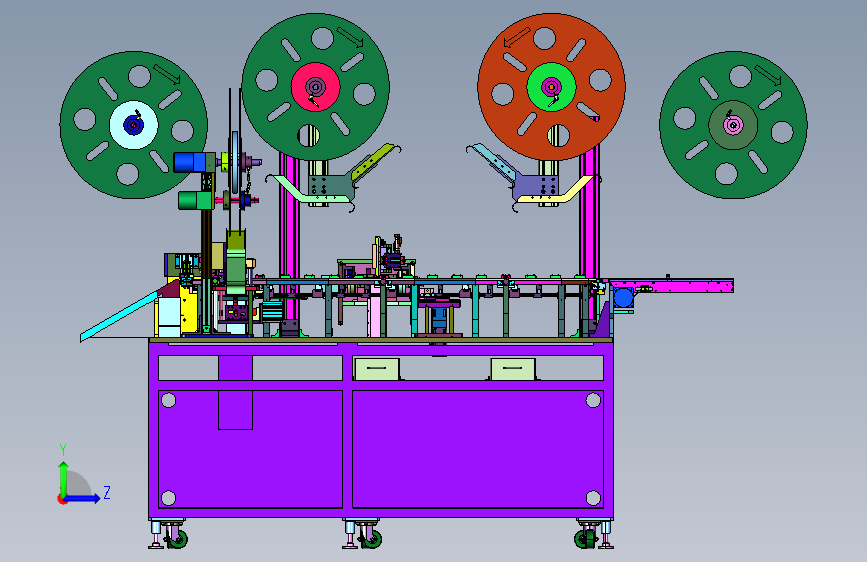Image resolution: width=867 pixels, height=562 pixels.
Task: Select the white hub of the far-left reel
Action: coord(134,125)
